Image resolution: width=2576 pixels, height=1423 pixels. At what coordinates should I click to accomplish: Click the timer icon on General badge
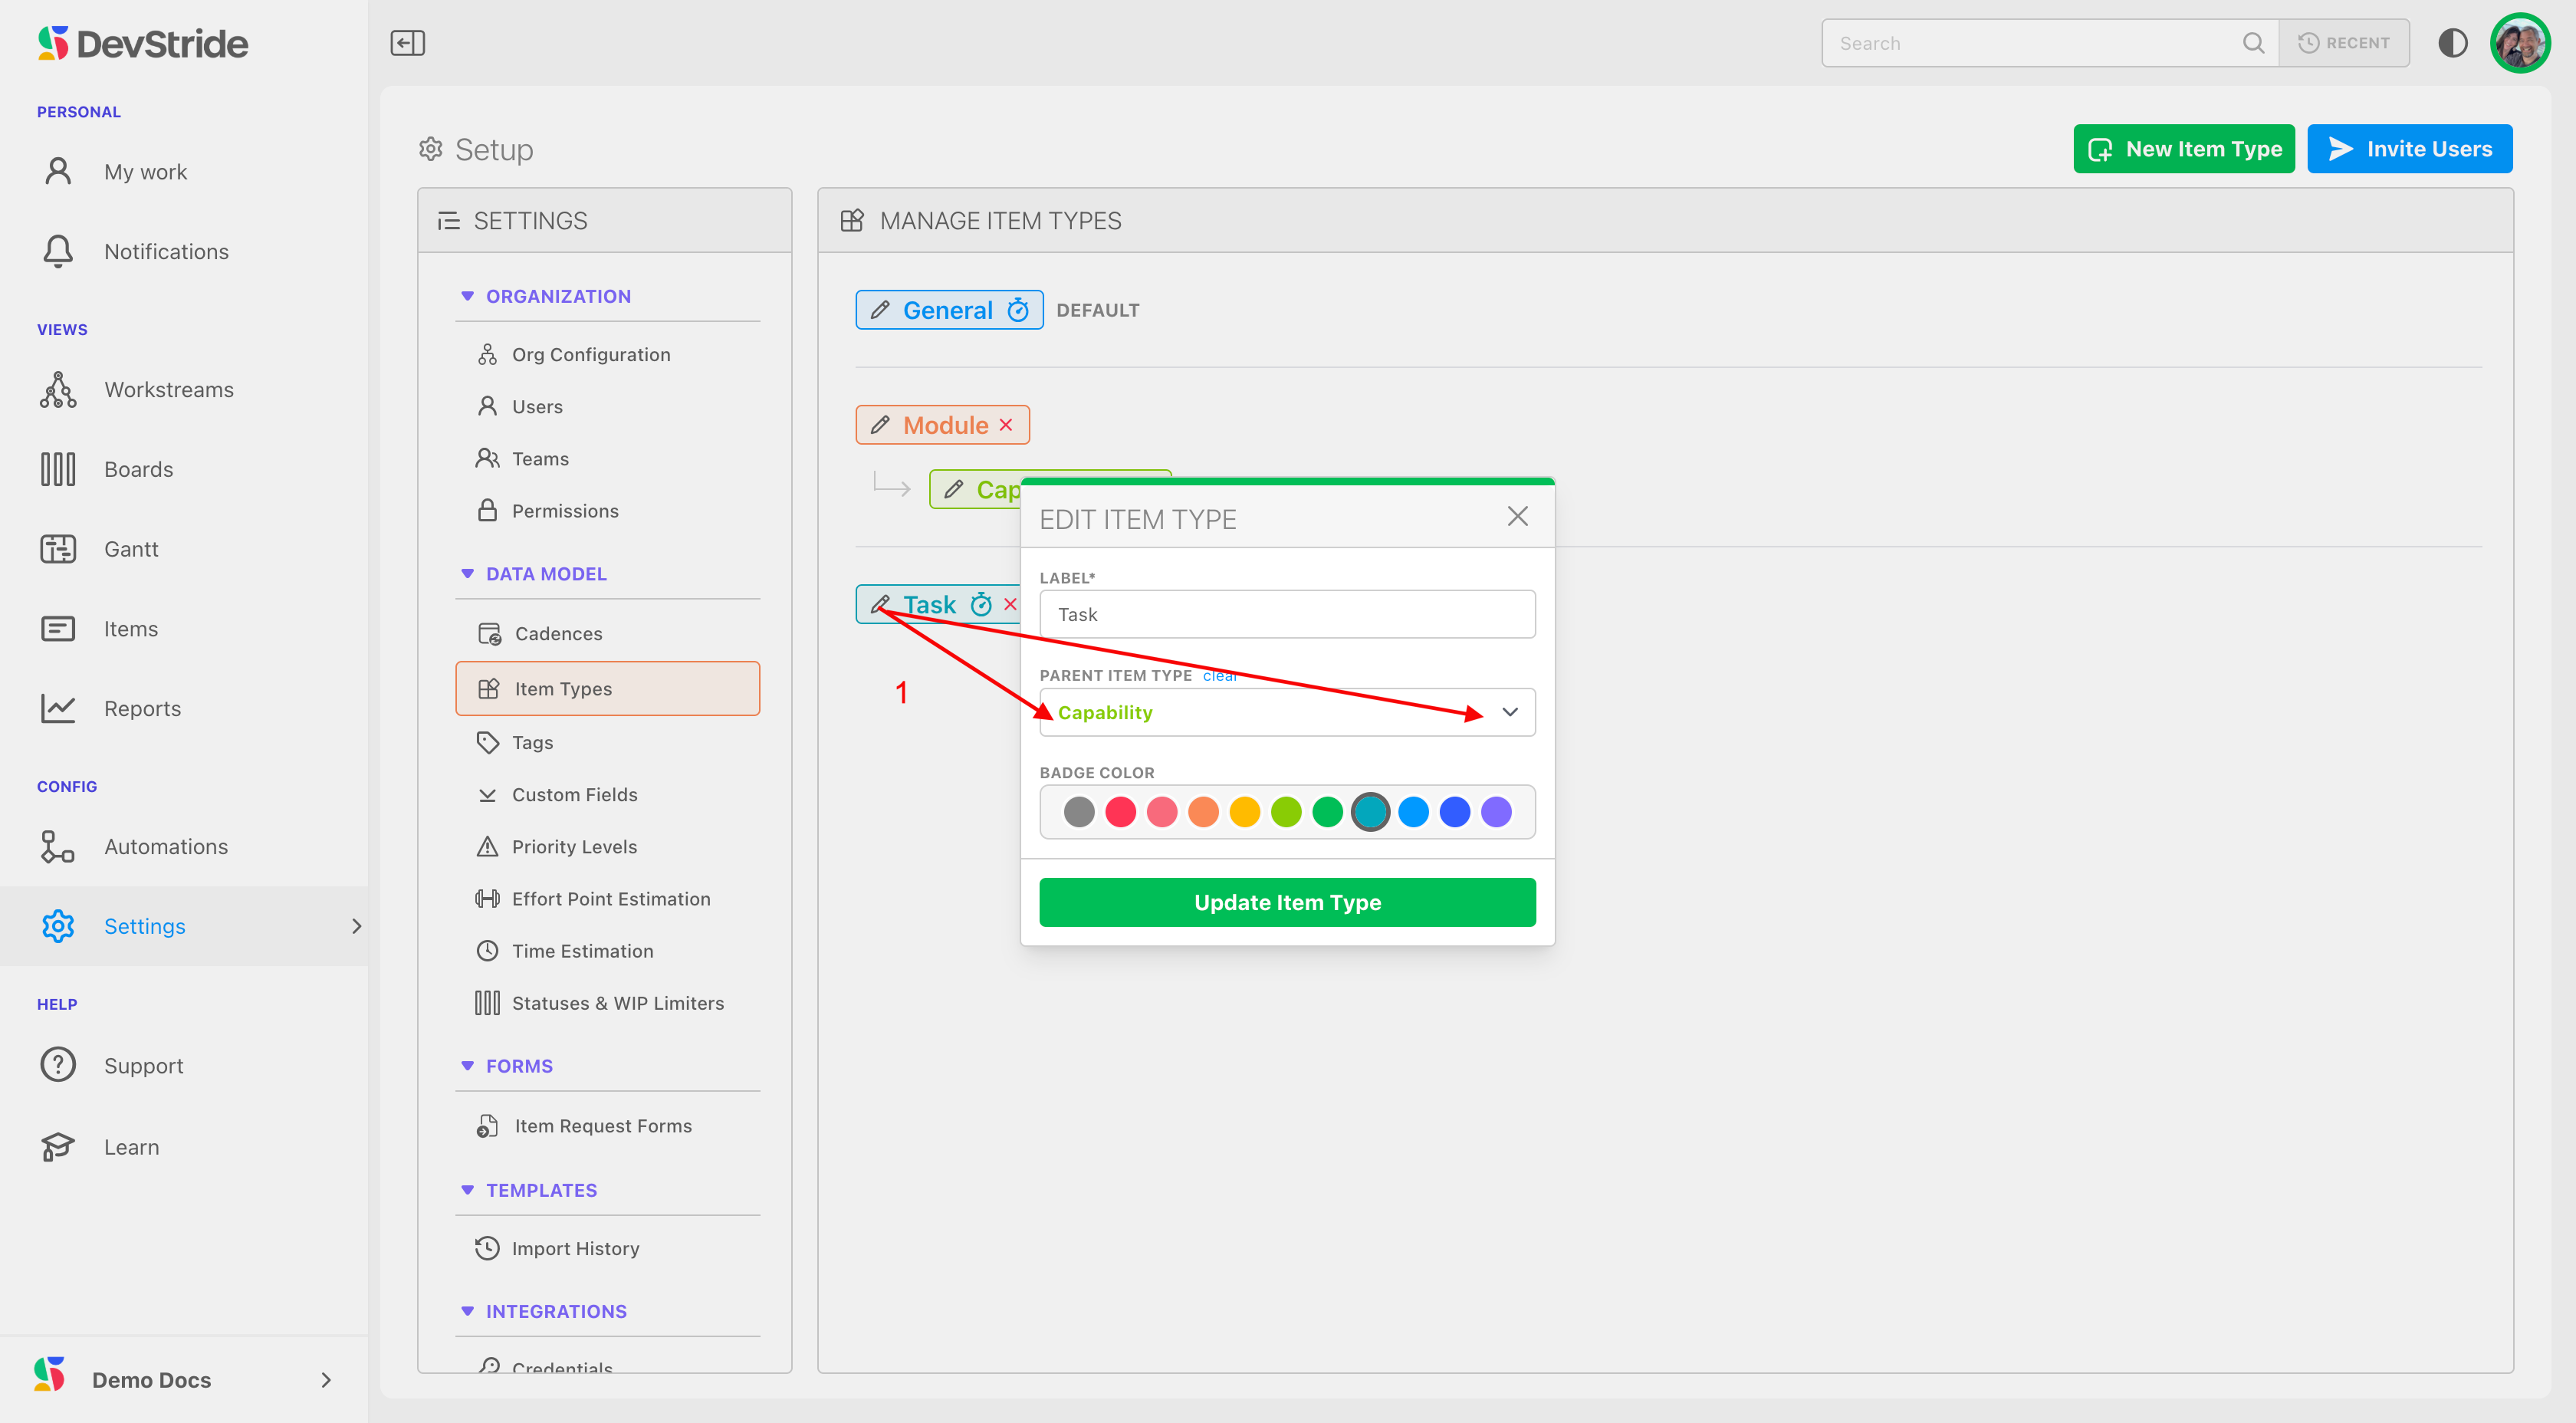pyautogui.click(x=1018, y=310)
